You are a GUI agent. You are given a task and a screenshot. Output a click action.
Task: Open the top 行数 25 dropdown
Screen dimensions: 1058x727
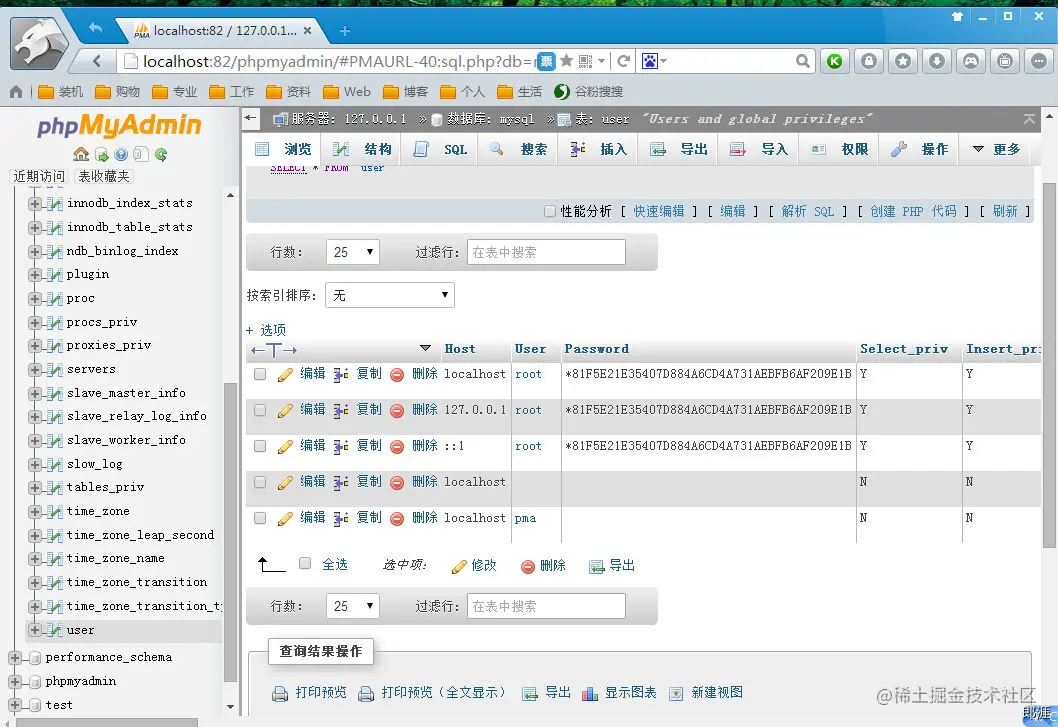[352, 252]
